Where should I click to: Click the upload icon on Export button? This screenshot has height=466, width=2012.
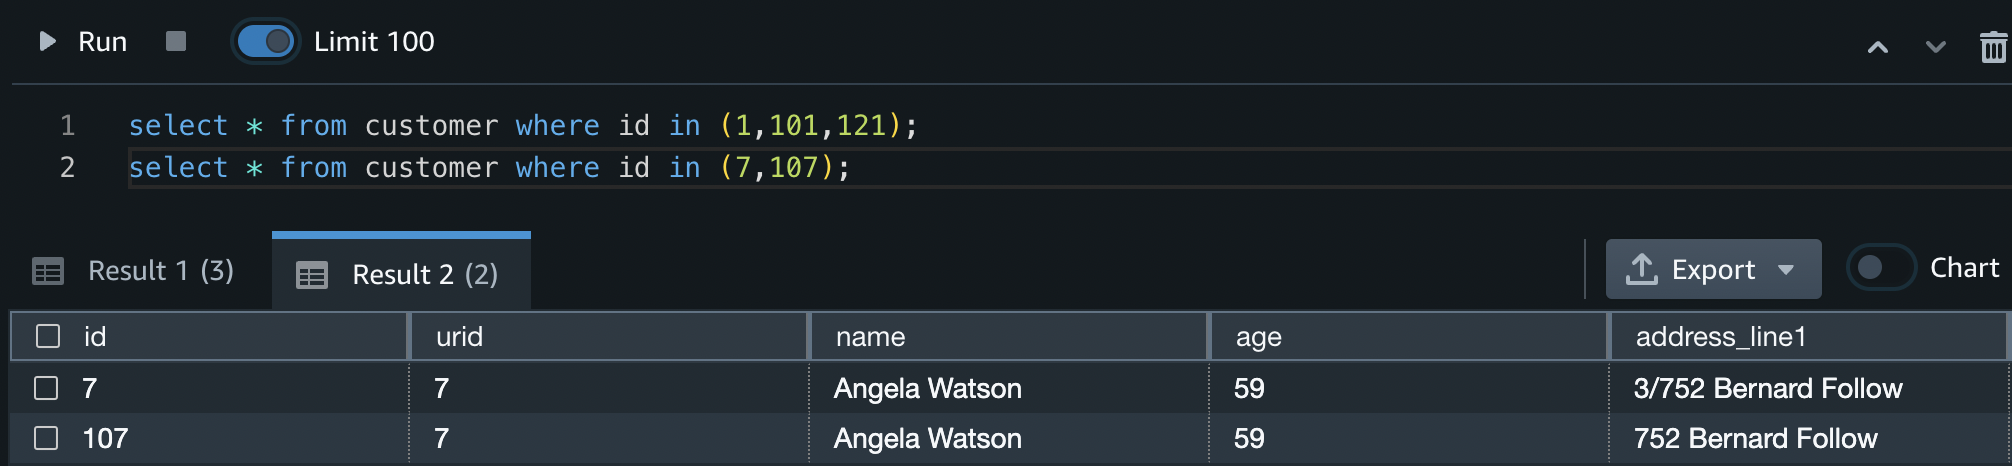tap(1641, 269)
